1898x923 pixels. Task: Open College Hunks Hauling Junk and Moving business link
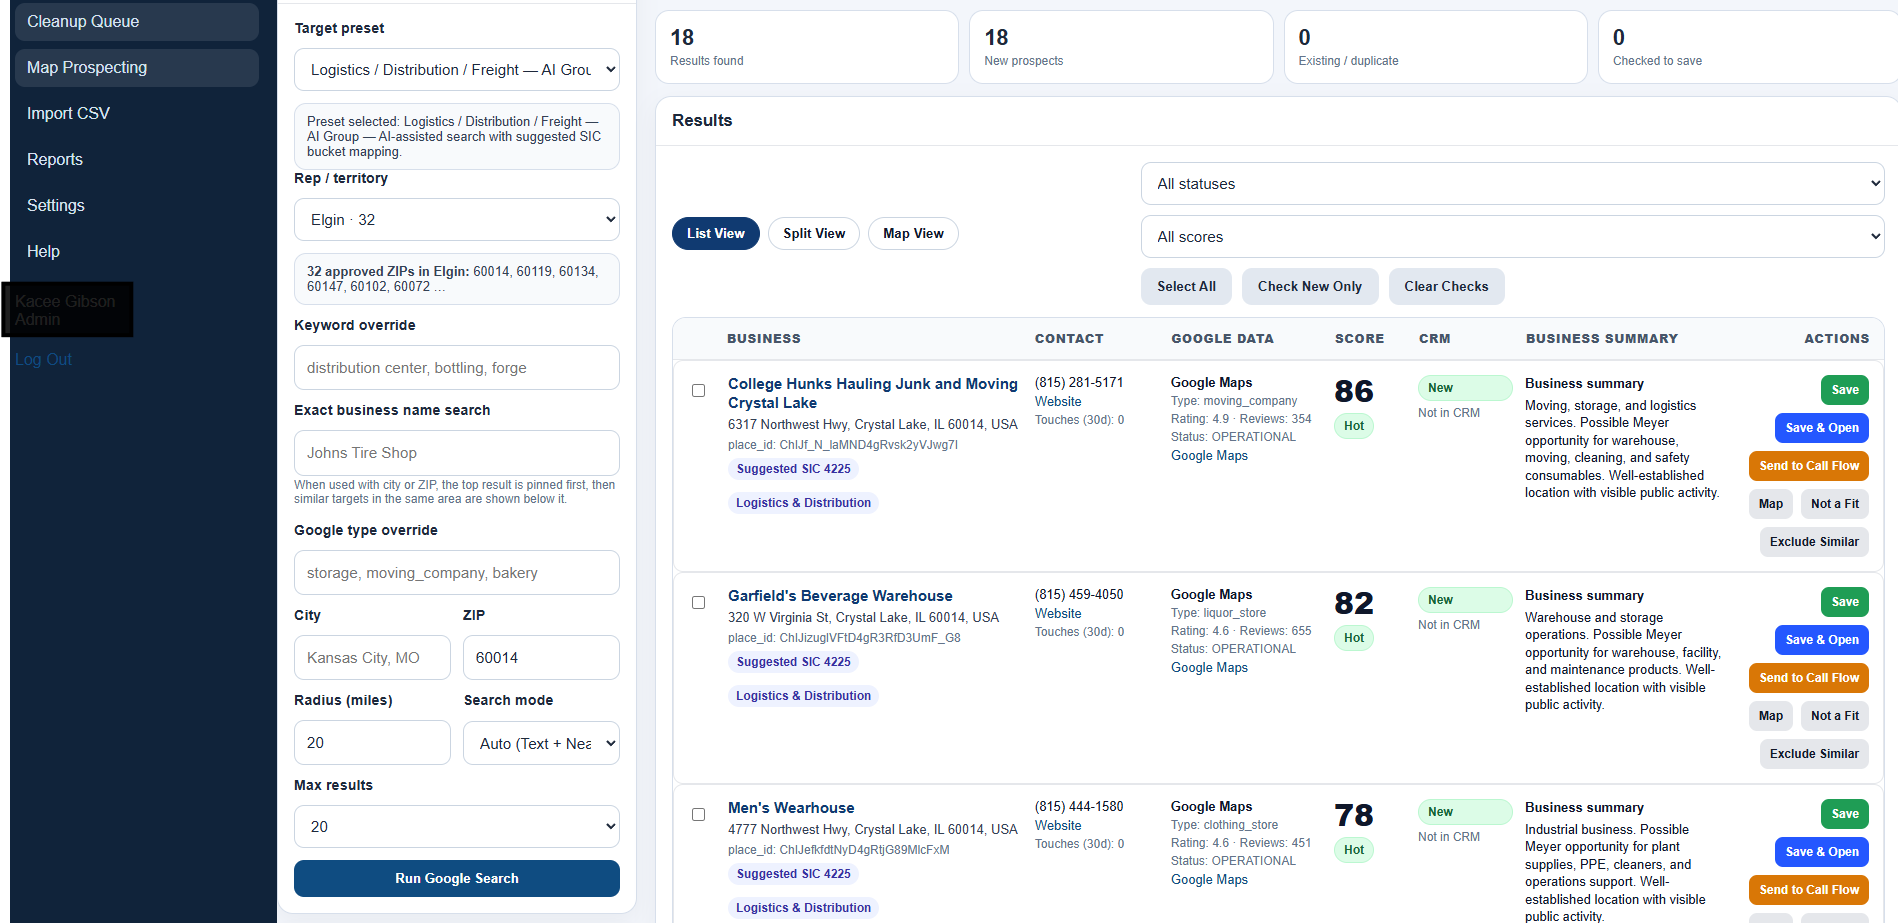click(873, 394)
